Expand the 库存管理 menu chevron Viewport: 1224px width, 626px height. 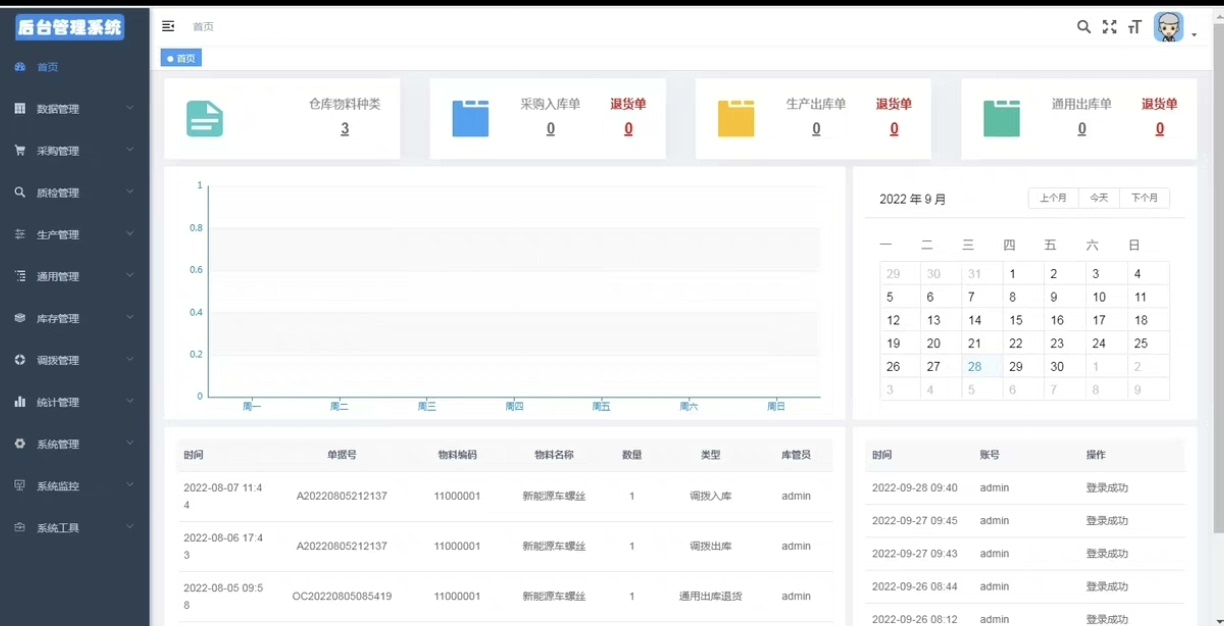[x=130, y=318]
